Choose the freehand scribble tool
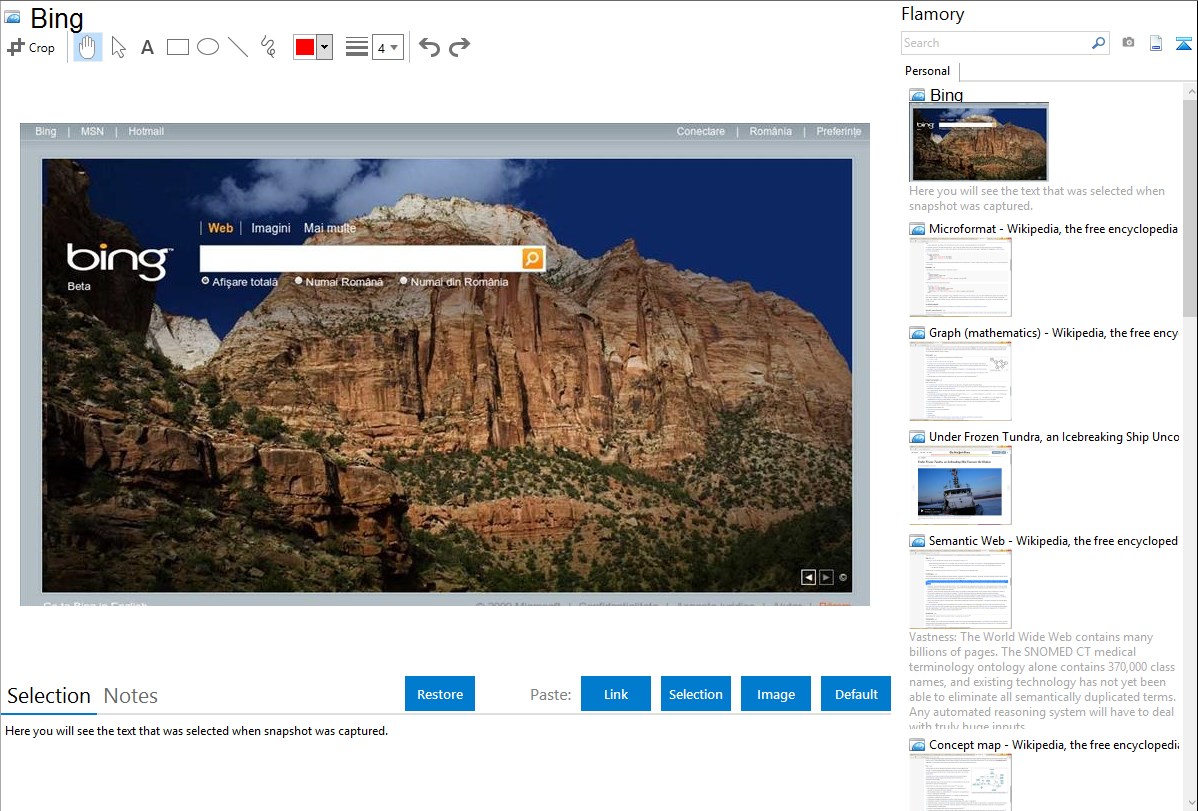The height and width of the screenshot is (811, 1198). [268, 47]
